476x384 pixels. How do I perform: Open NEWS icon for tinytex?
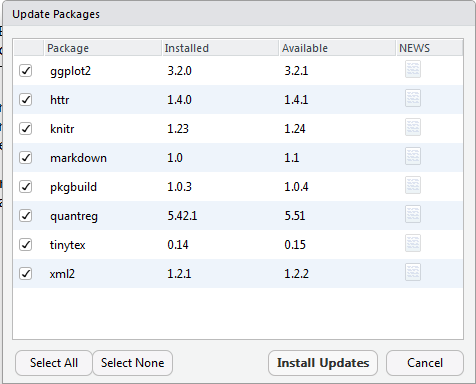[x=413, y=243]
